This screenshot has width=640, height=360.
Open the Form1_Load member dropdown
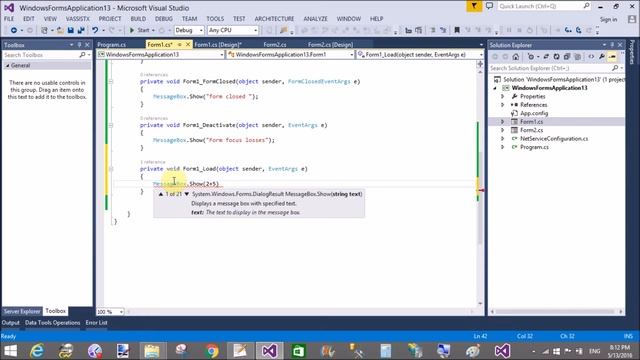coord(420,54)
